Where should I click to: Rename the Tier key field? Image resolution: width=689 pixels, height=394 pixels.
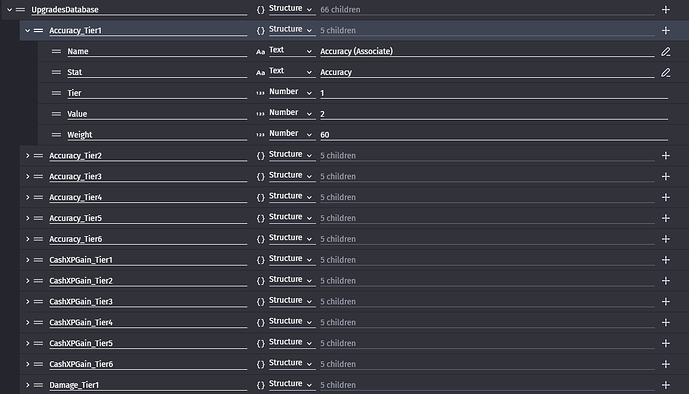pos(157,93)
